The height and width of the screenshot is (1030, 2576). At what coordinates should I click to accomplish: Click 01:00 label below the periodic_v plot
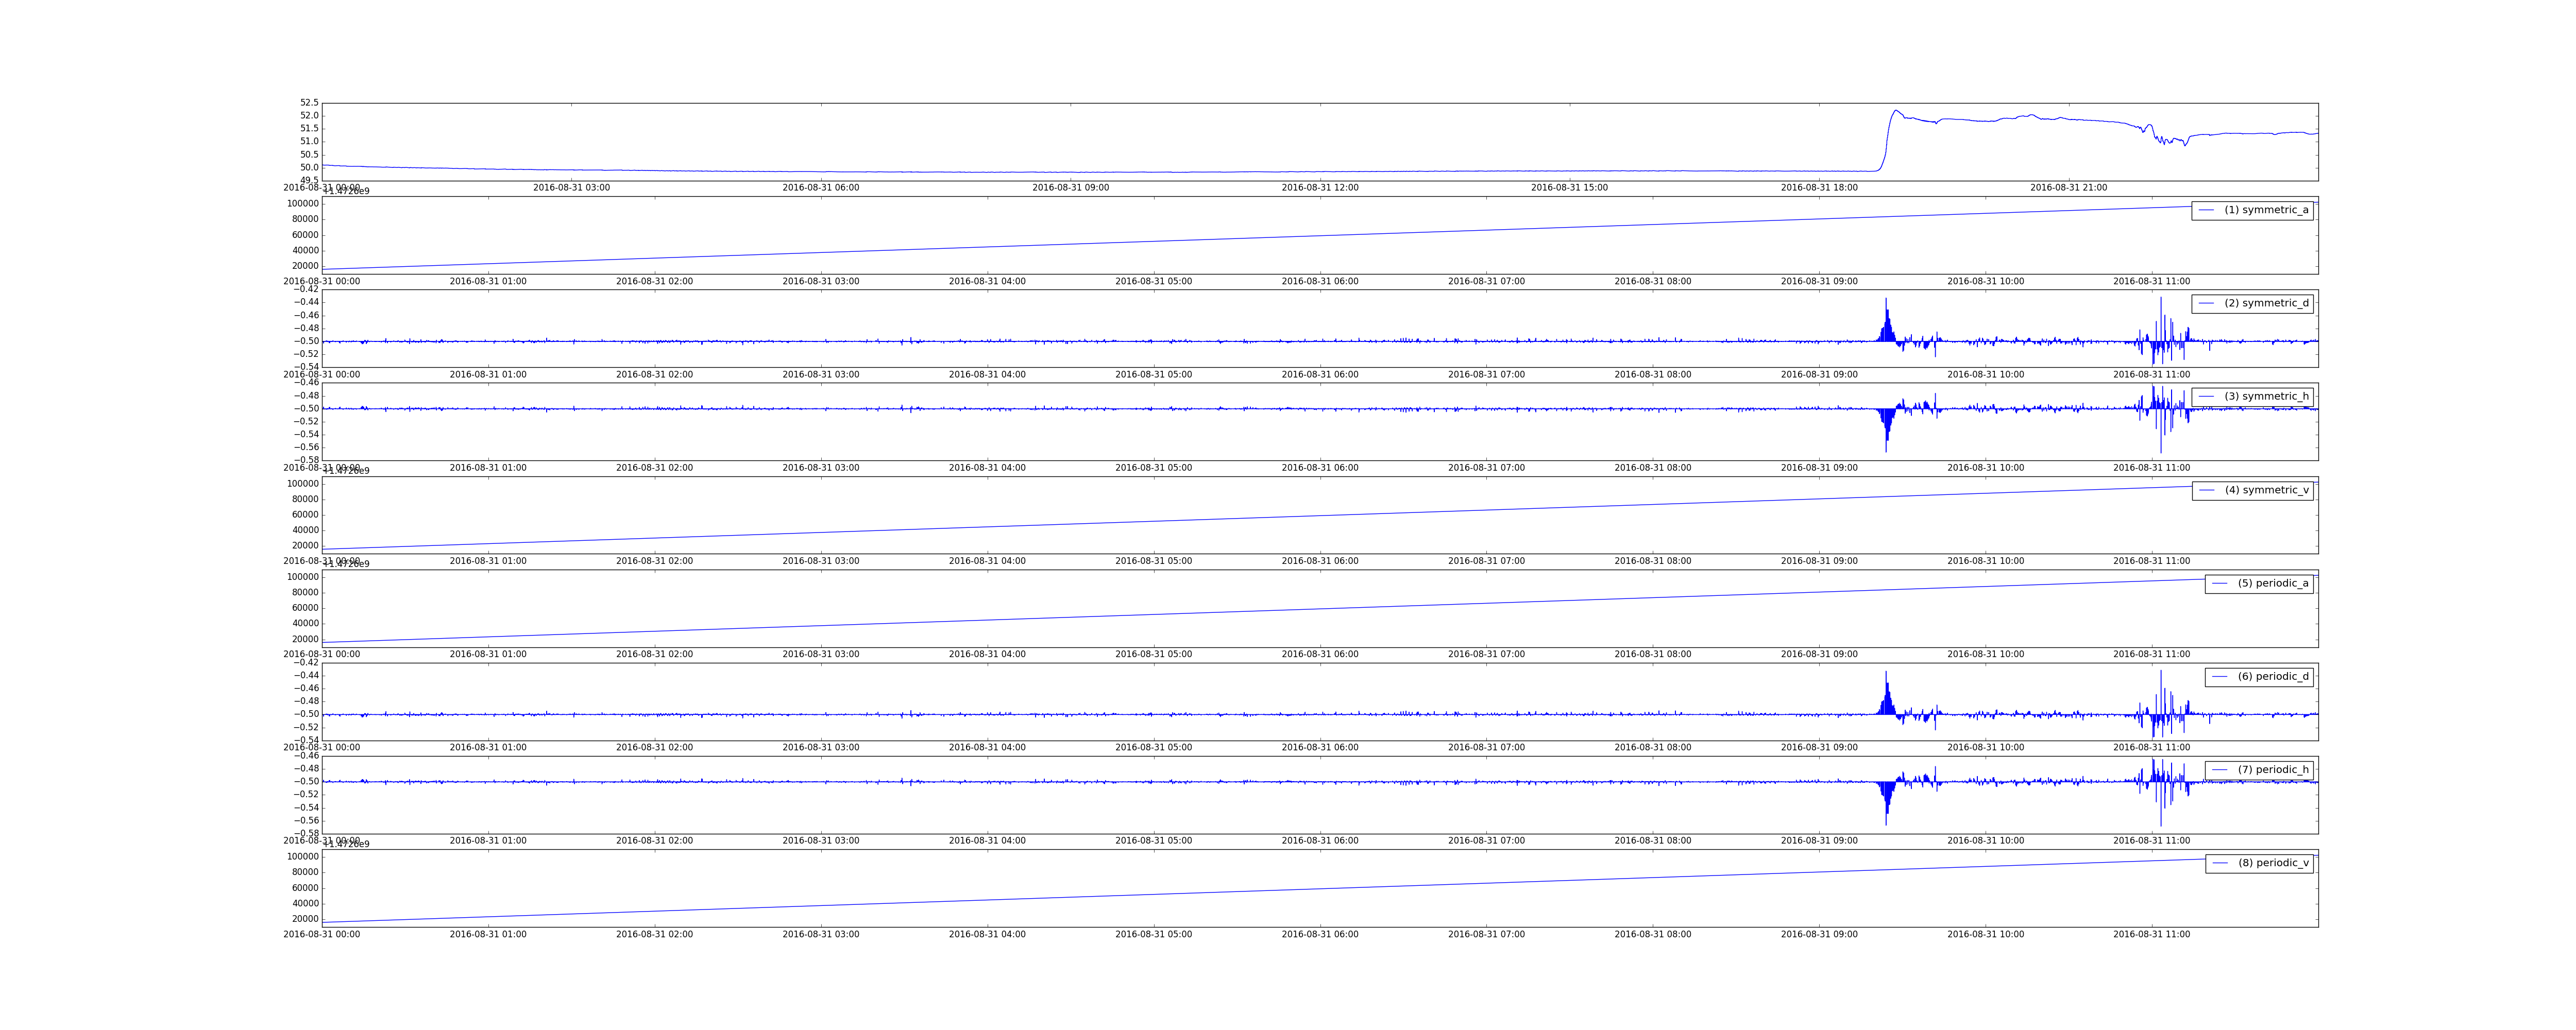(488, 935)
